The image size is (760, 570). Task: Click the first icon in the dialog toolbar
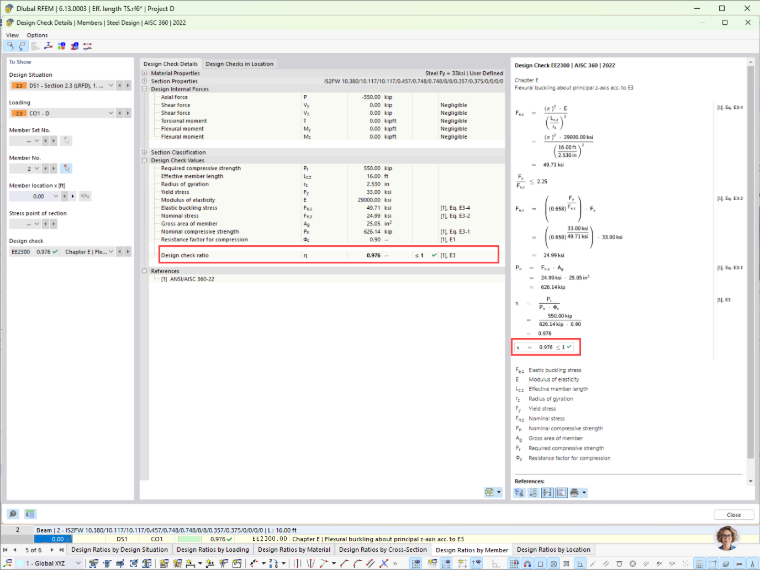coord(10,46)
